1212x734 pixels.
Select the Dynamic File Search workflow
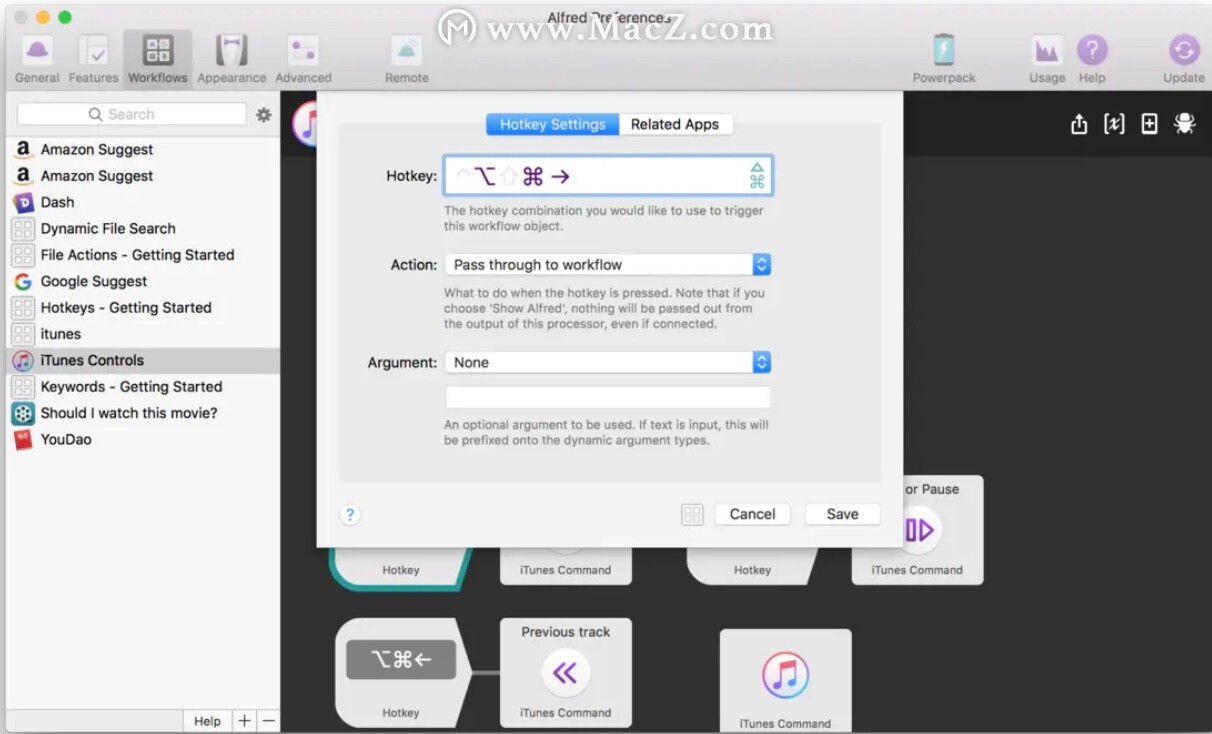(143, 228)
